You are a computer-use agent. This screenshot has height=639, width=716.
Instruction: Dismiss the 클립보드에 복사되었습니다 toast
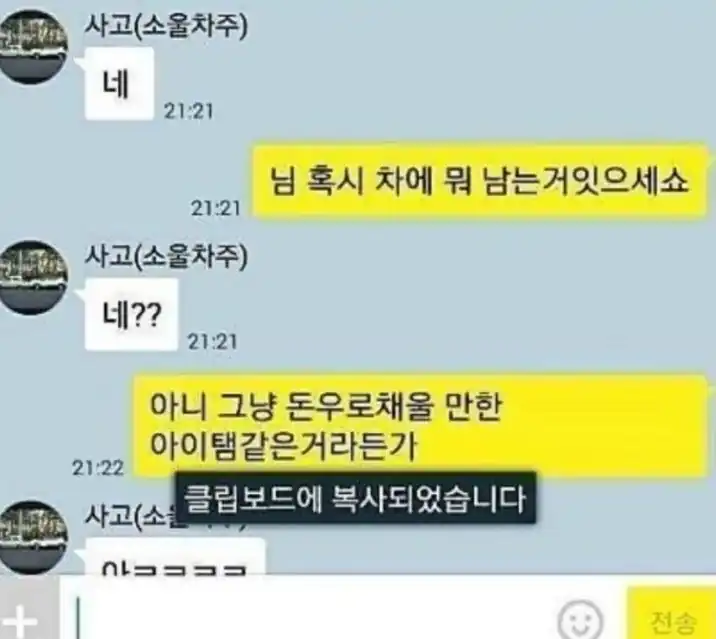(356, 498)
